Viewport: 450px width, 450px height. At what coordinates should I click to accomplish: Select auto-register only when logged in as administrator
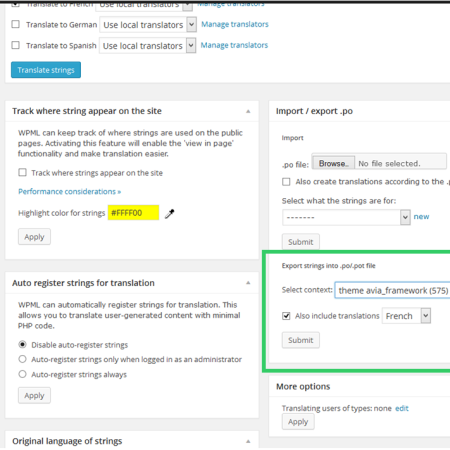(22, 359)
